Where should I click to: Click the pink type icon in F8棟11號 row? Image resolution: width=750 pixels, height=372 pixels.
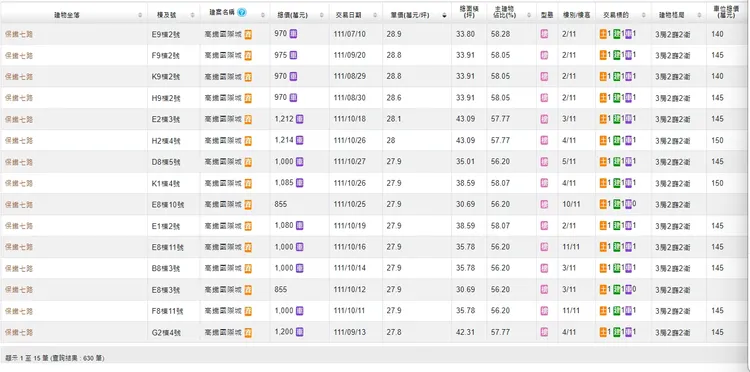544,311
